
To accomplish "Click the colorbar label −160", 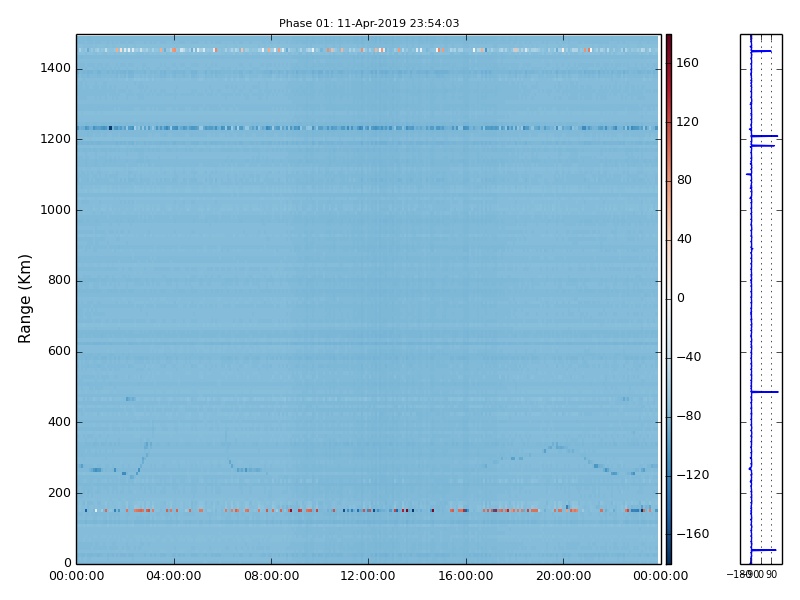I will pyautogui.click(x=693, y=534).
